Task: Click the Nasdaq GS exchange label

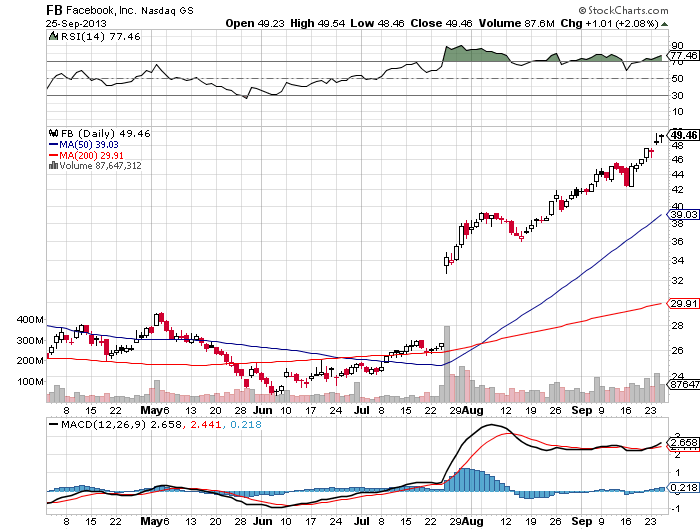Action: (x=167, y=10)
